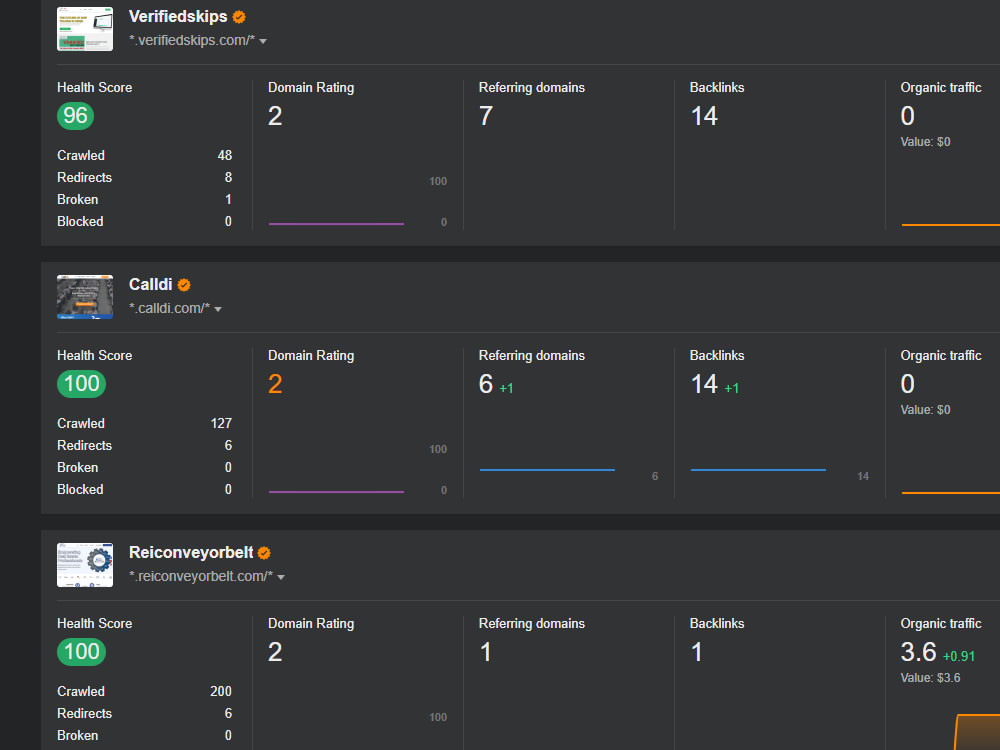
Task: Click the Calldi verified badge icon
Action: [184, 285]
